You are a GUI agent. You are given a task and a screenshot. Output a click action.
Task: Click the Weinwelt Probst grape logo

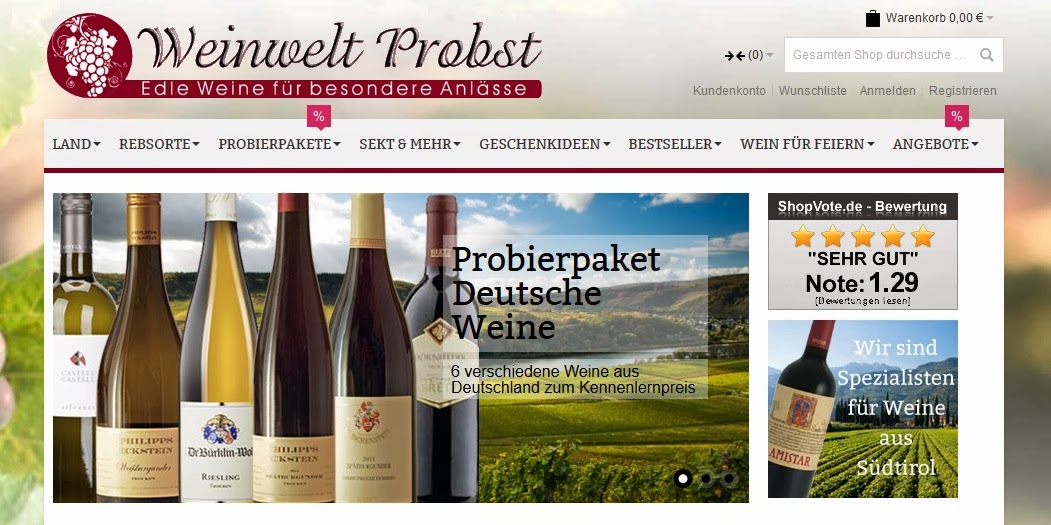(89, 56)
